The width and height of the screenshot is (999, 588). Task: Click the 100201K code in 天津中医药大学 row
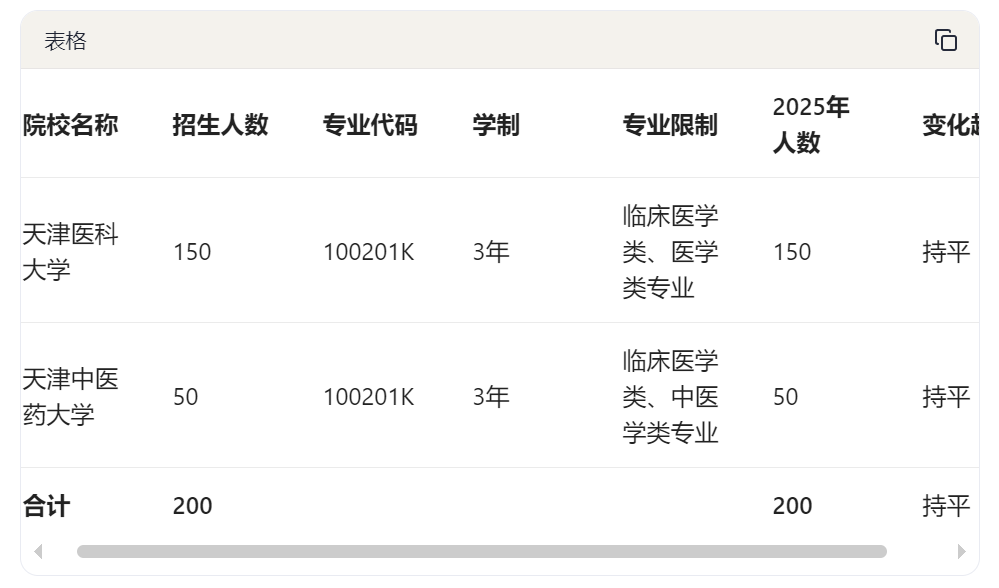[x=369, y=397]
